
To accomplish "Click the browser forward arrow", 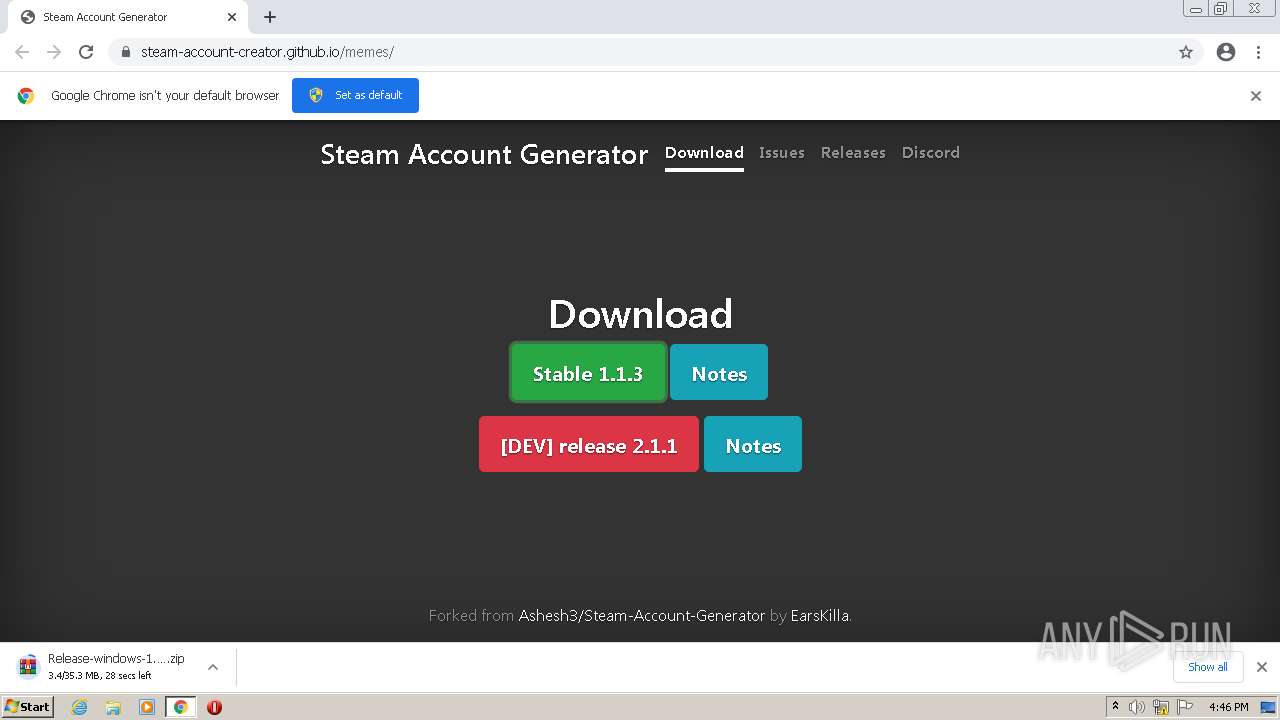I will 54,52.
